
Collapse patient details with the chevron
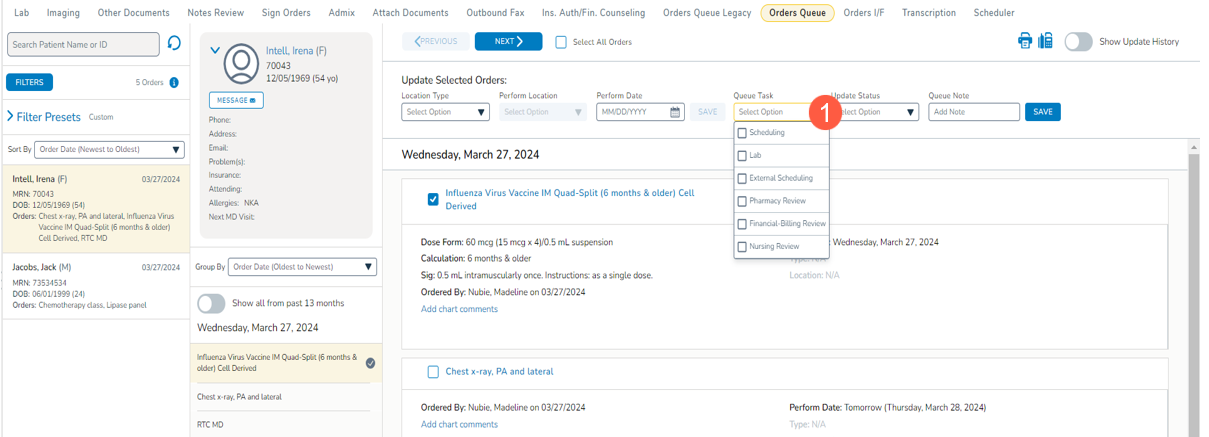(x=215, y=50)
